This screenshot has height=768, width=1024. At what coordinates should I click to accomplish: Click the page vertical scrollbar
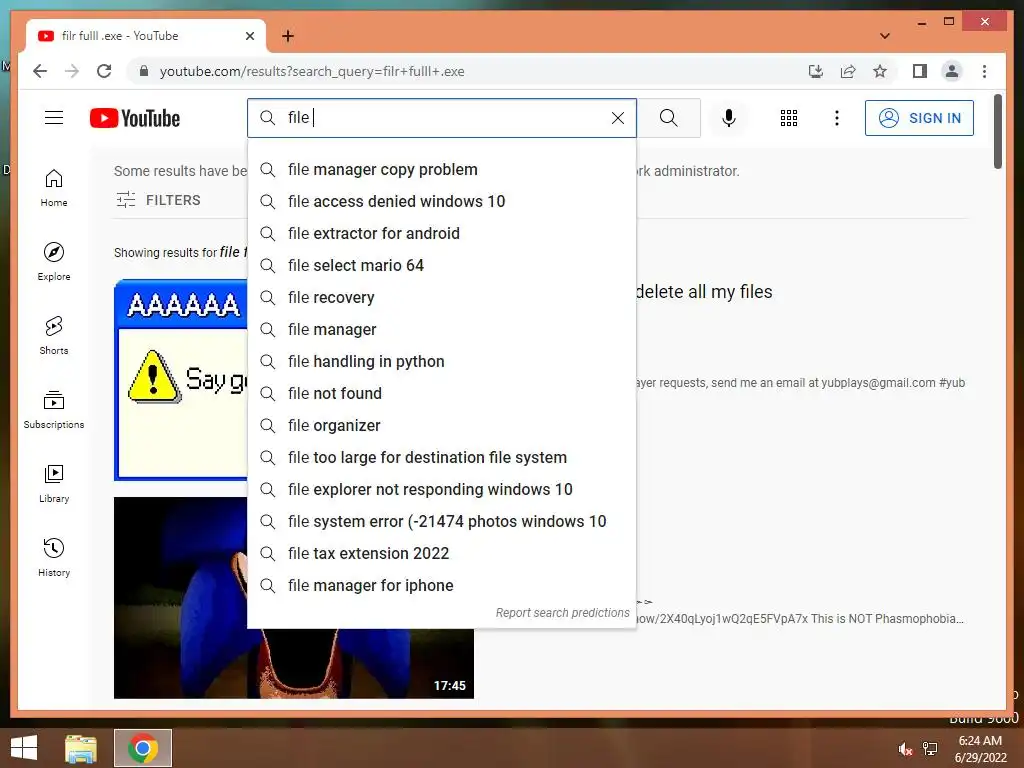coord(997,131)
